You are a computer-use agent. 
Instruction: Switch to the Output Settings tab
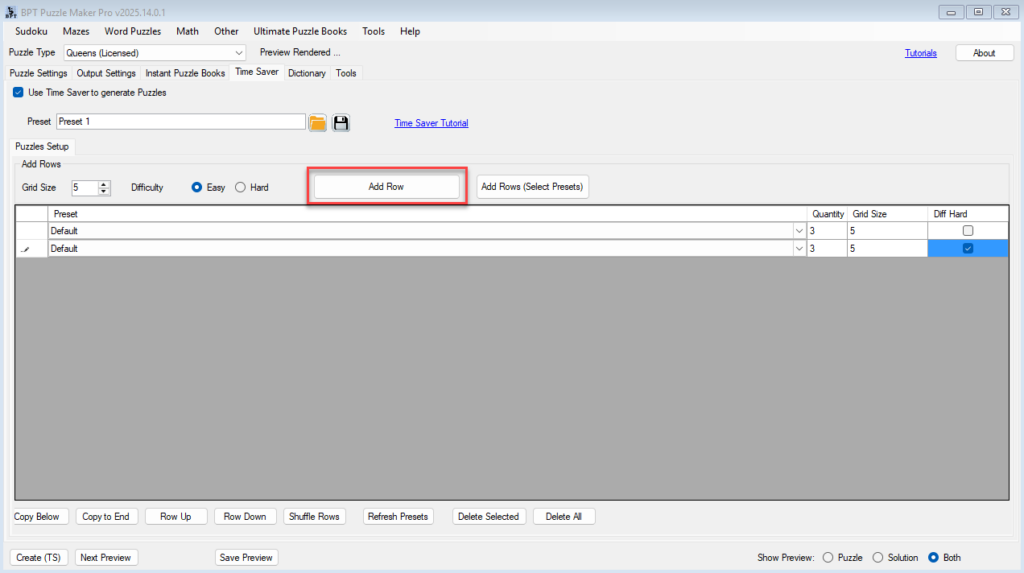(x=106, y=73)
